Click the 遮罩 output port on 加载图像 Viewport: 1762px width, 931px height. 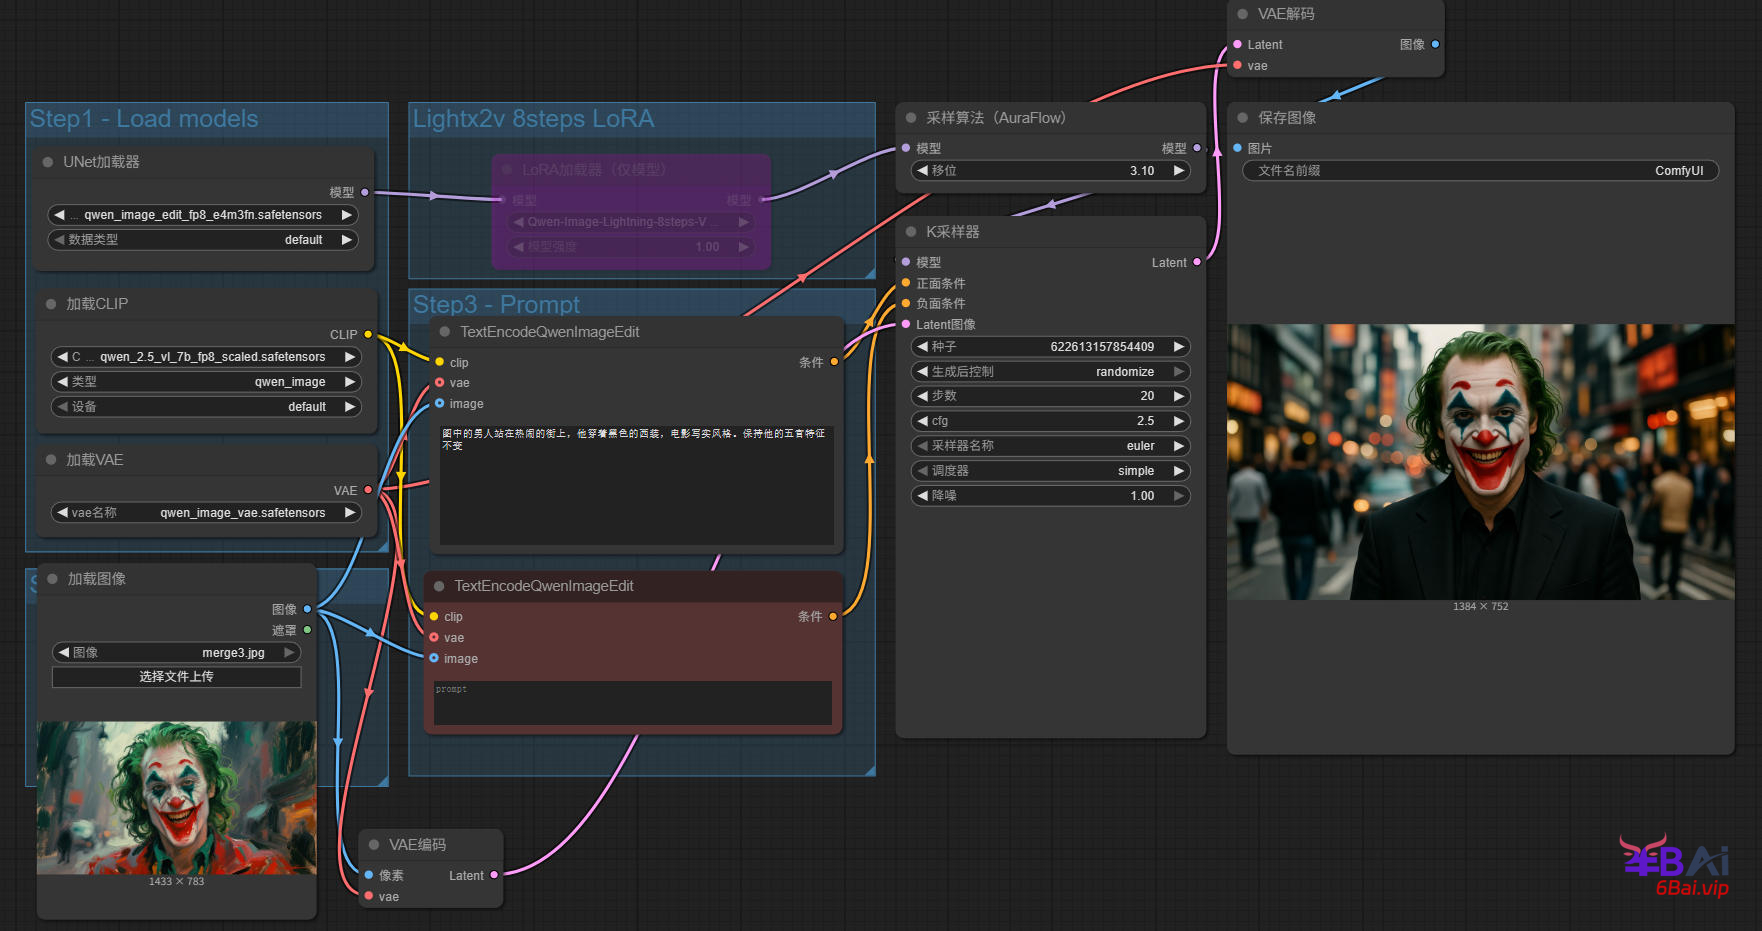pos(307,630)
